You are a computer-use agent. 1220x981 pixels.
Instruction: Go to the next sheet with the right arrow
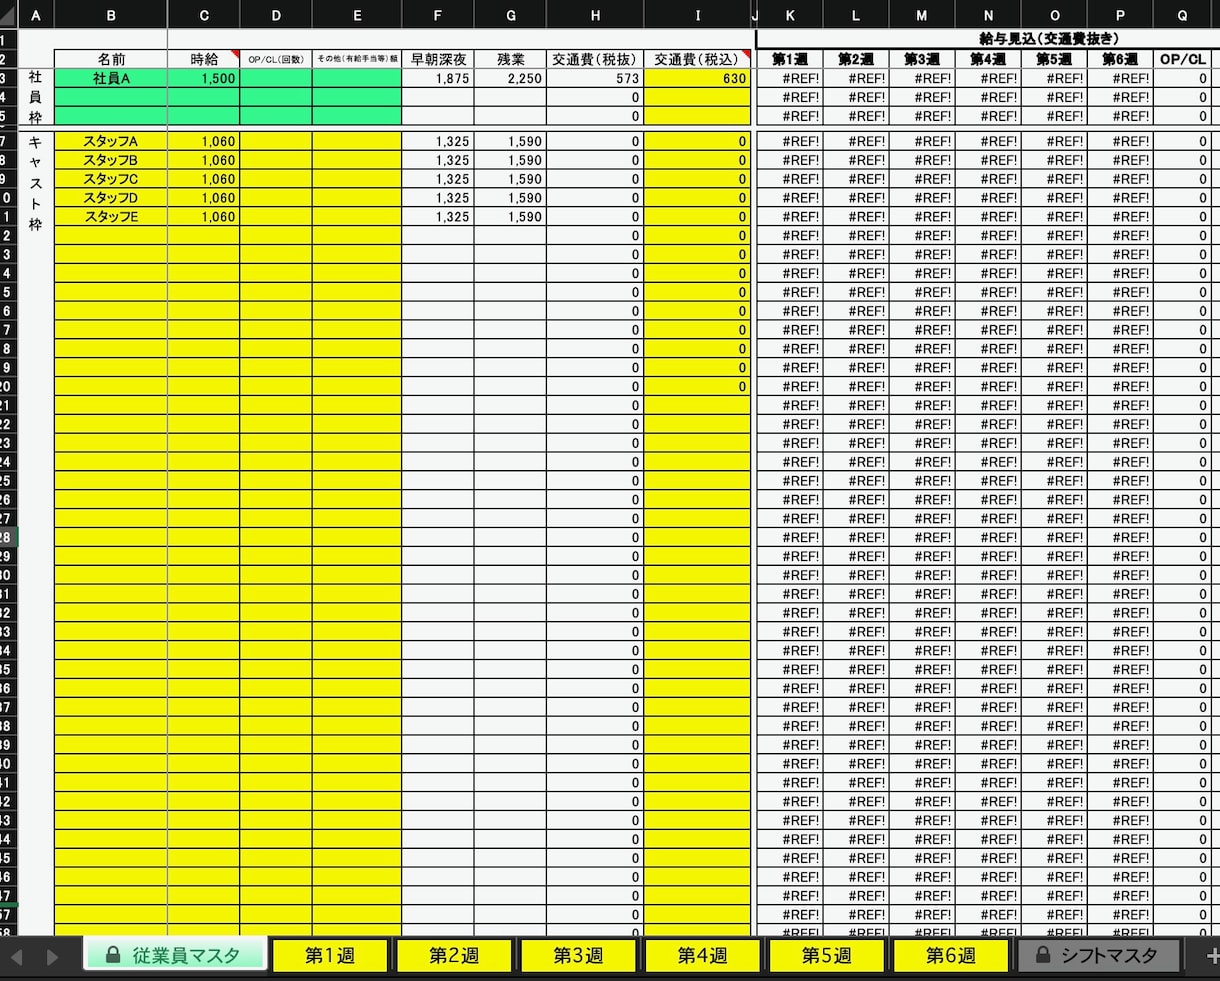click(x=52, y=957)
